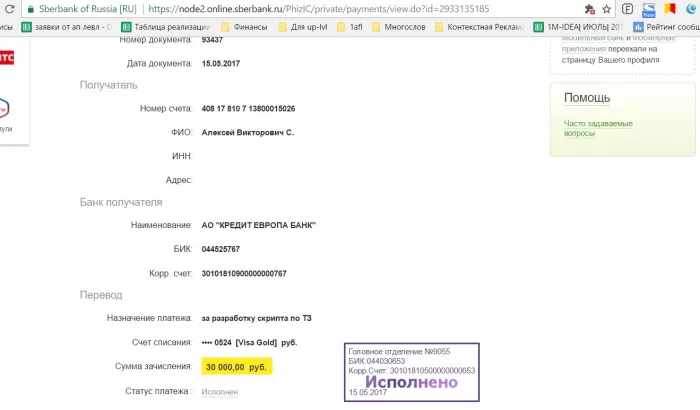Screen dimensions: 700x410
Task: Click the 'Получатель' section heading
Action: 108,85
